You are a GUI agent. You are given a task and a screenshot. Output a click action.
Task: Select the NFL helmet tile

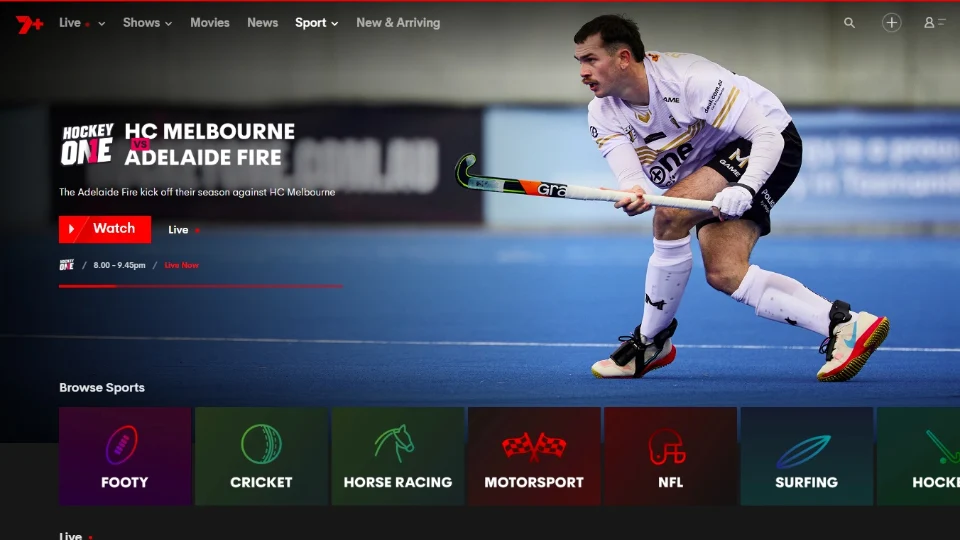(670, 456)
